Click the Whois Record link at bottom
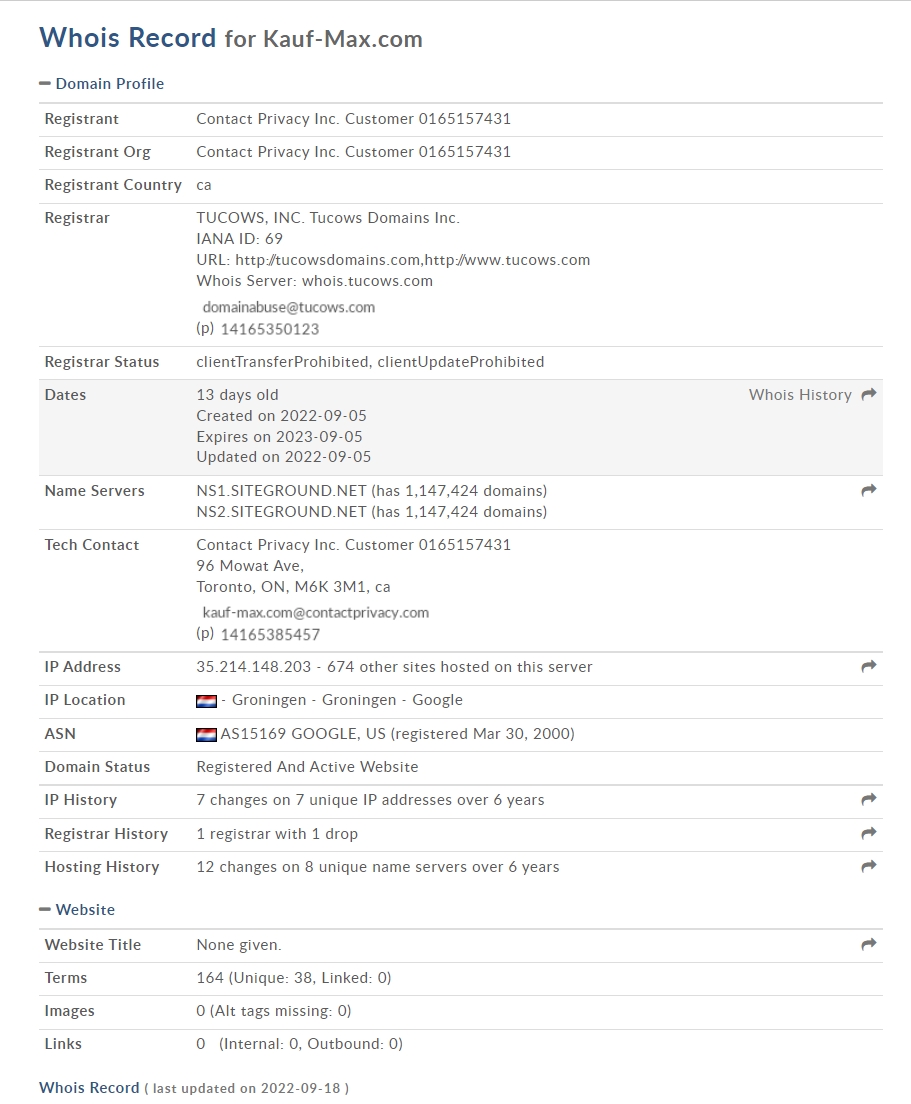Viewport: 911px width, 1104px height. click(89, 1088)
